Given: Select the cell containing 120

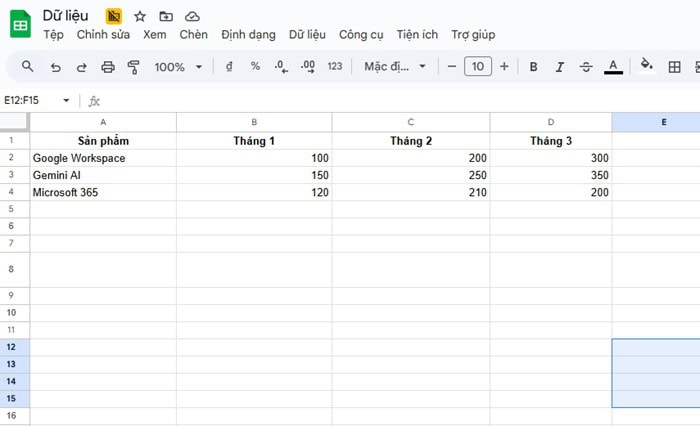Looking at the screenshot, I should (x=254, y=192).
